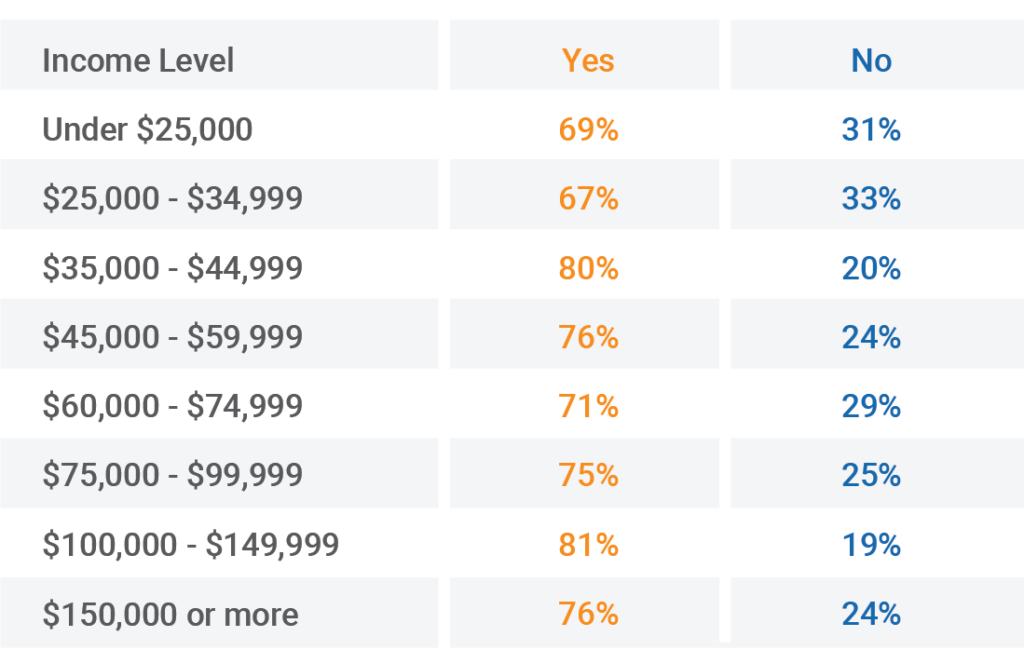Select the $45,000 - $59,999 row label
The image size is (1024, 650).
(x=172, y=337)
